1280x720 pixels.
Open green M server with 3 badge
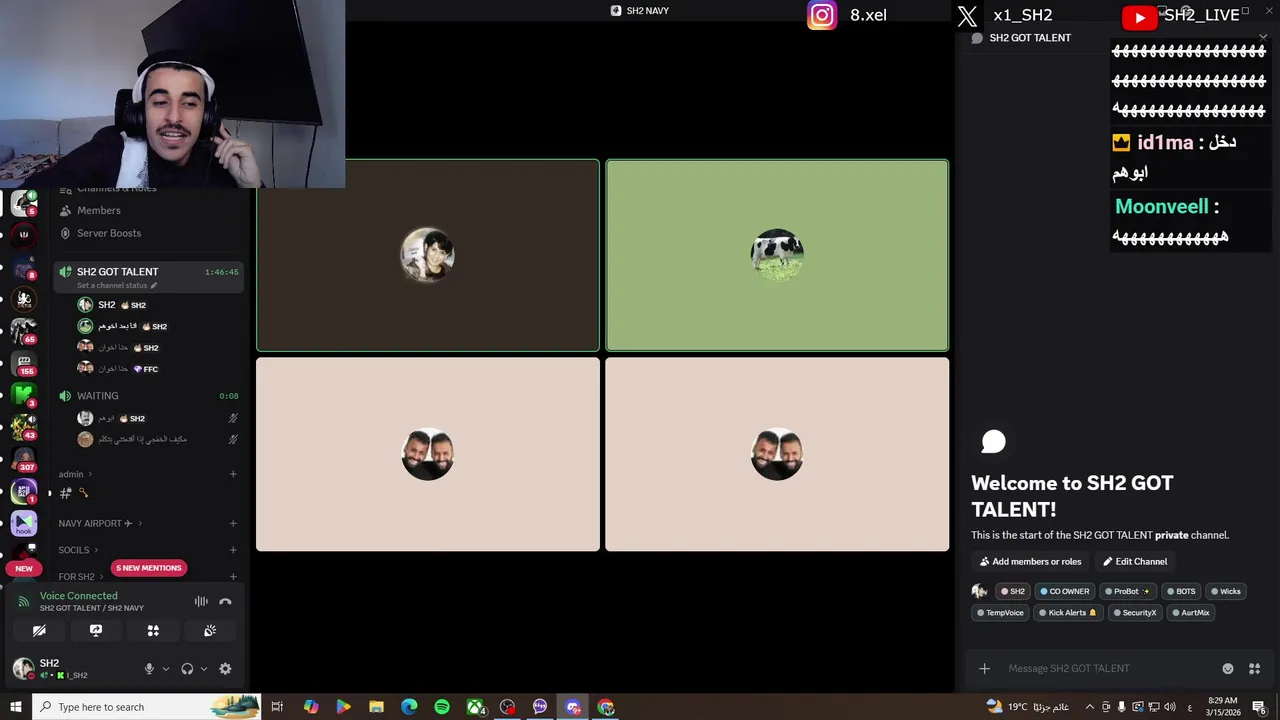click(x=24, y=395)
